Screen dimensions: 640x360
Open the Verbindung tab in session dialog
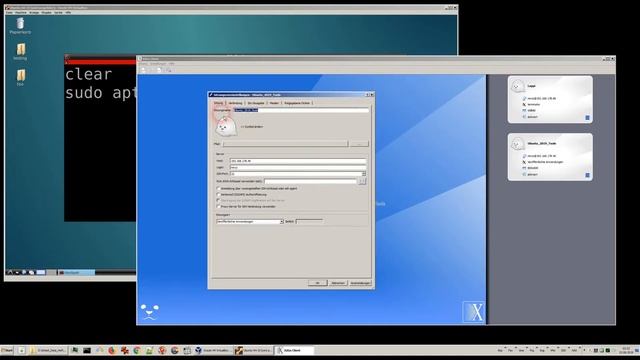(236, 103)
